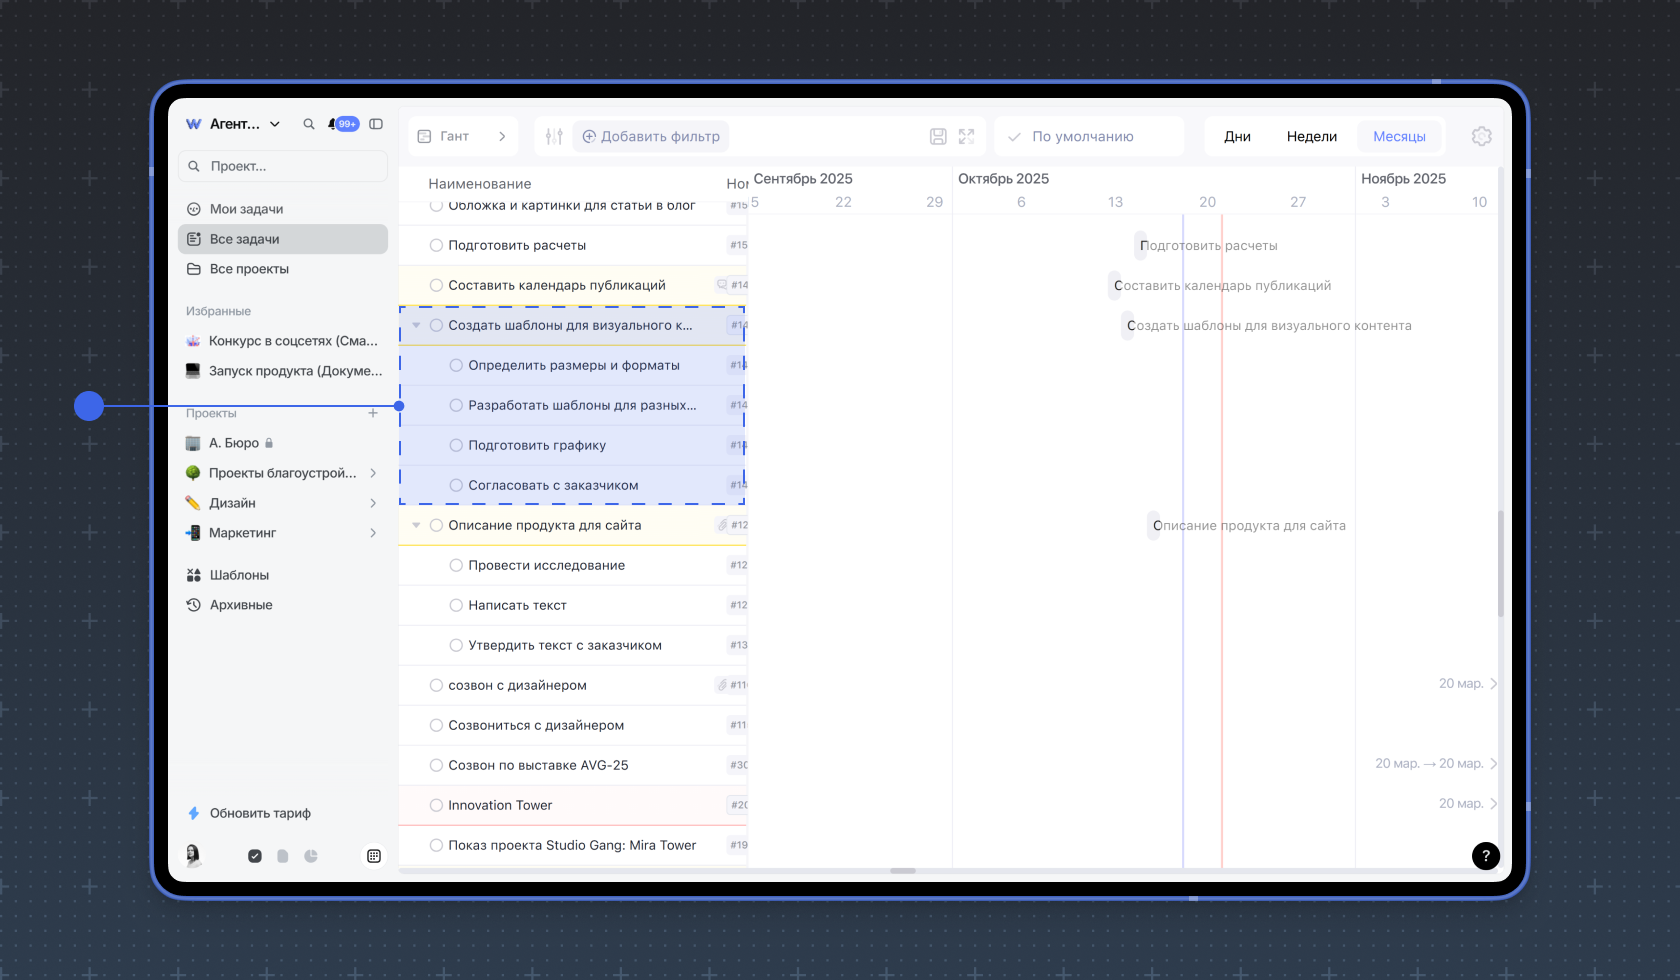1680x980 pixels.
Task: Complete the 'Innovation Tower' task checkbox
Action: coord(436,805)
